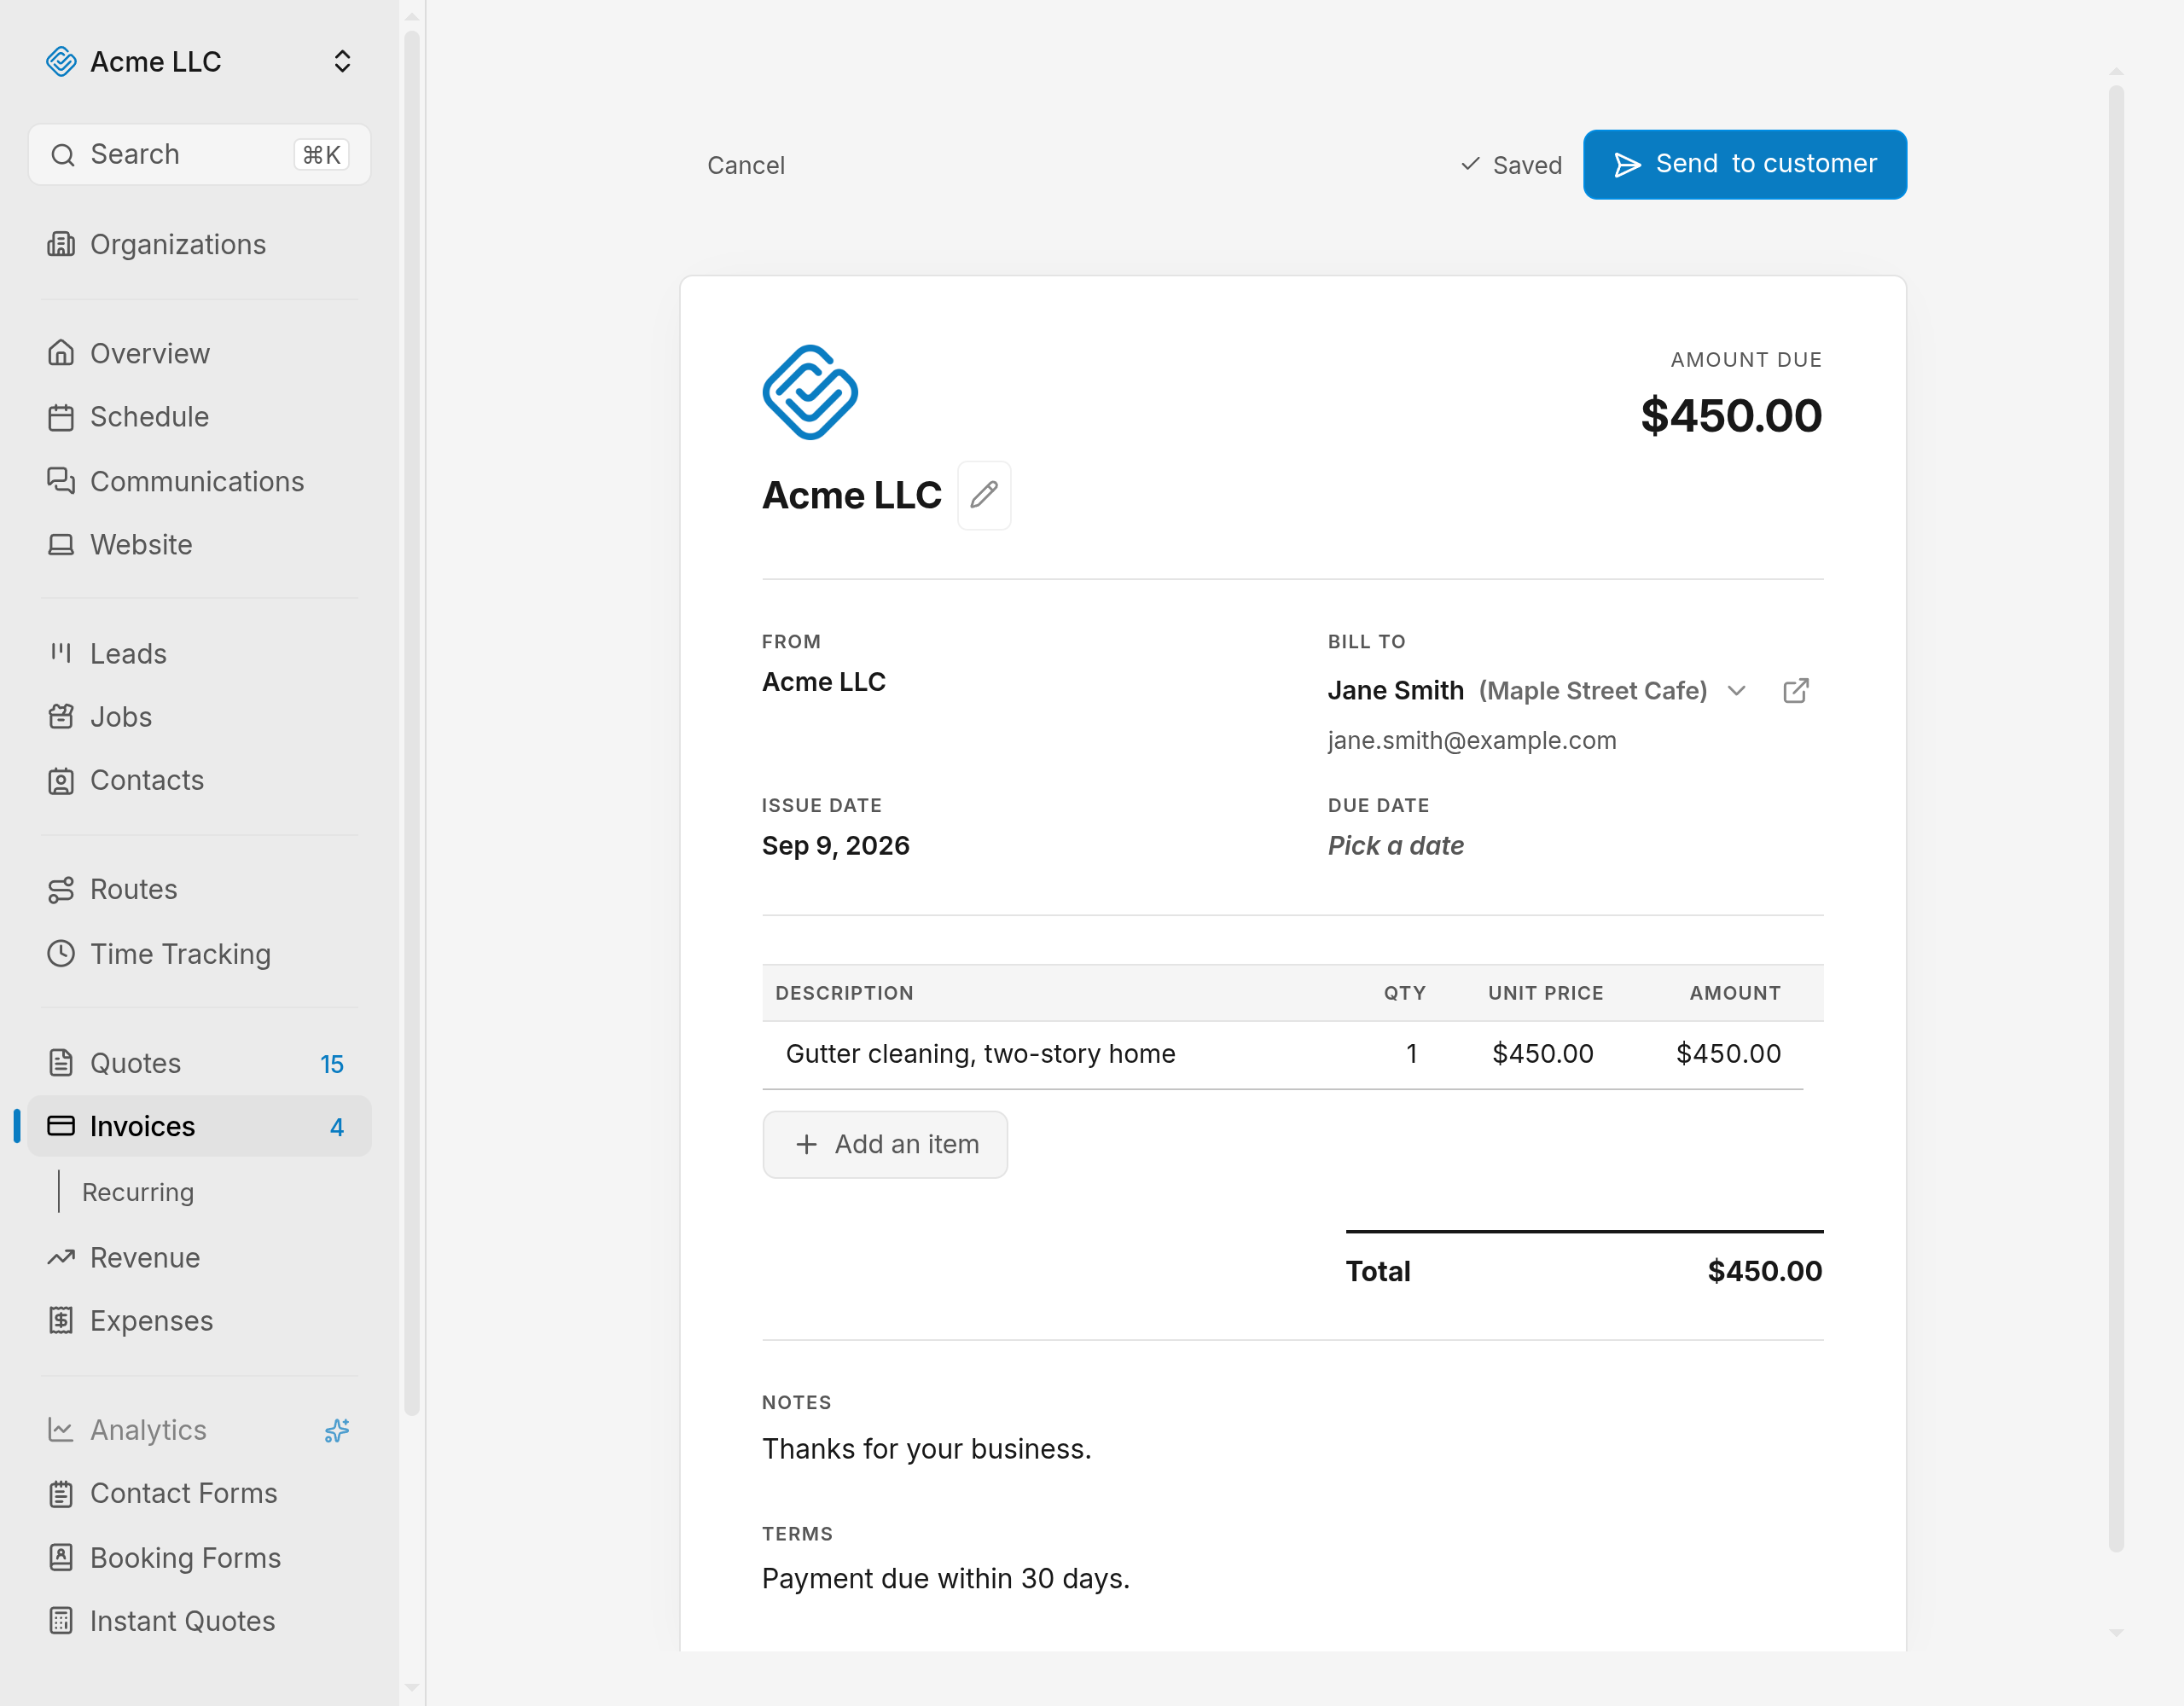Click the Search field
Image resolution: width=2184 pixels, height=1706 pixels.
click(199, 155)
